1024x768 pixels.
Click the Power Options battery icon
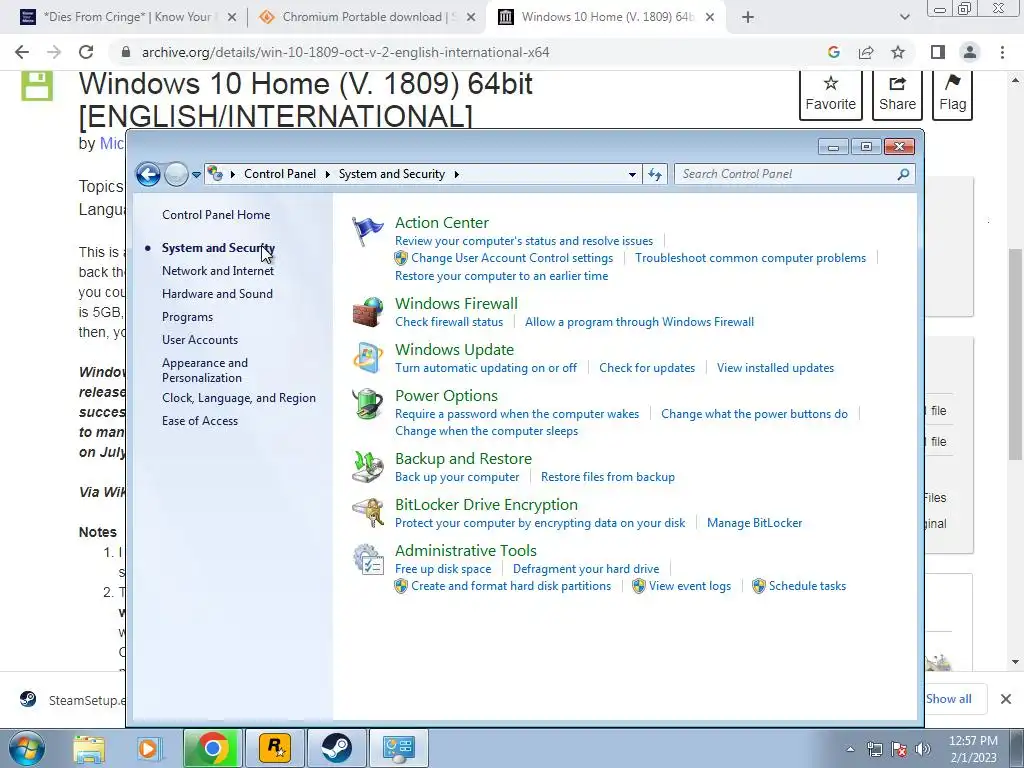tap(368, 404)
